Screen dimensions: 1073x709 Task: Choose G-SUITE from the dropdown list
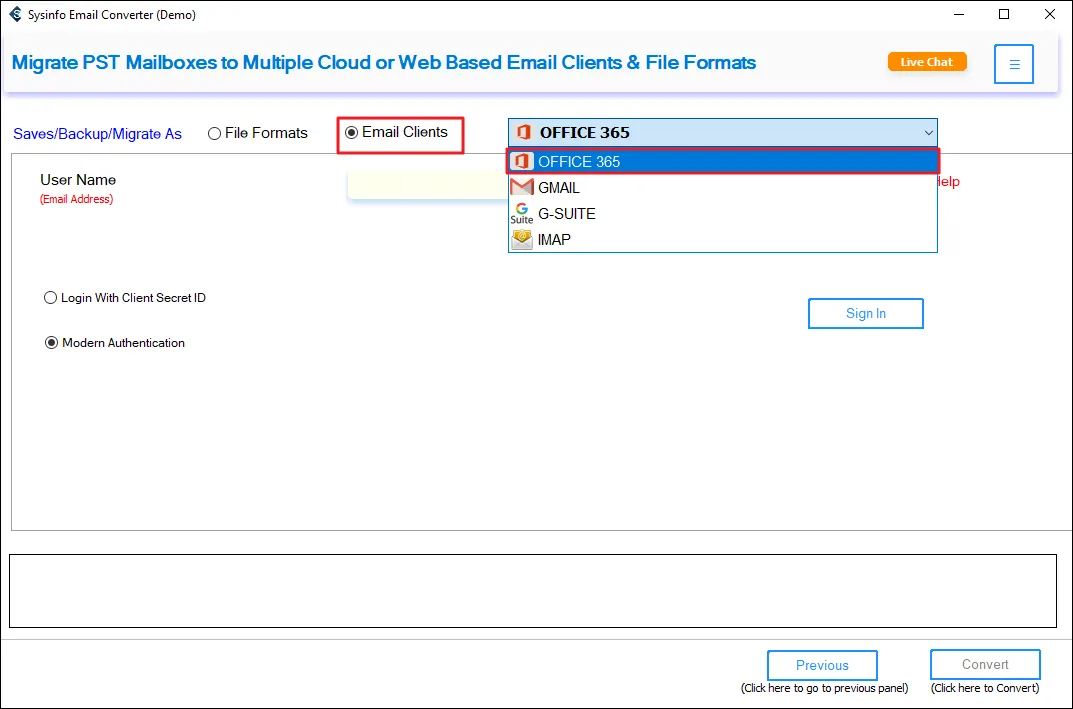(566, 214)
